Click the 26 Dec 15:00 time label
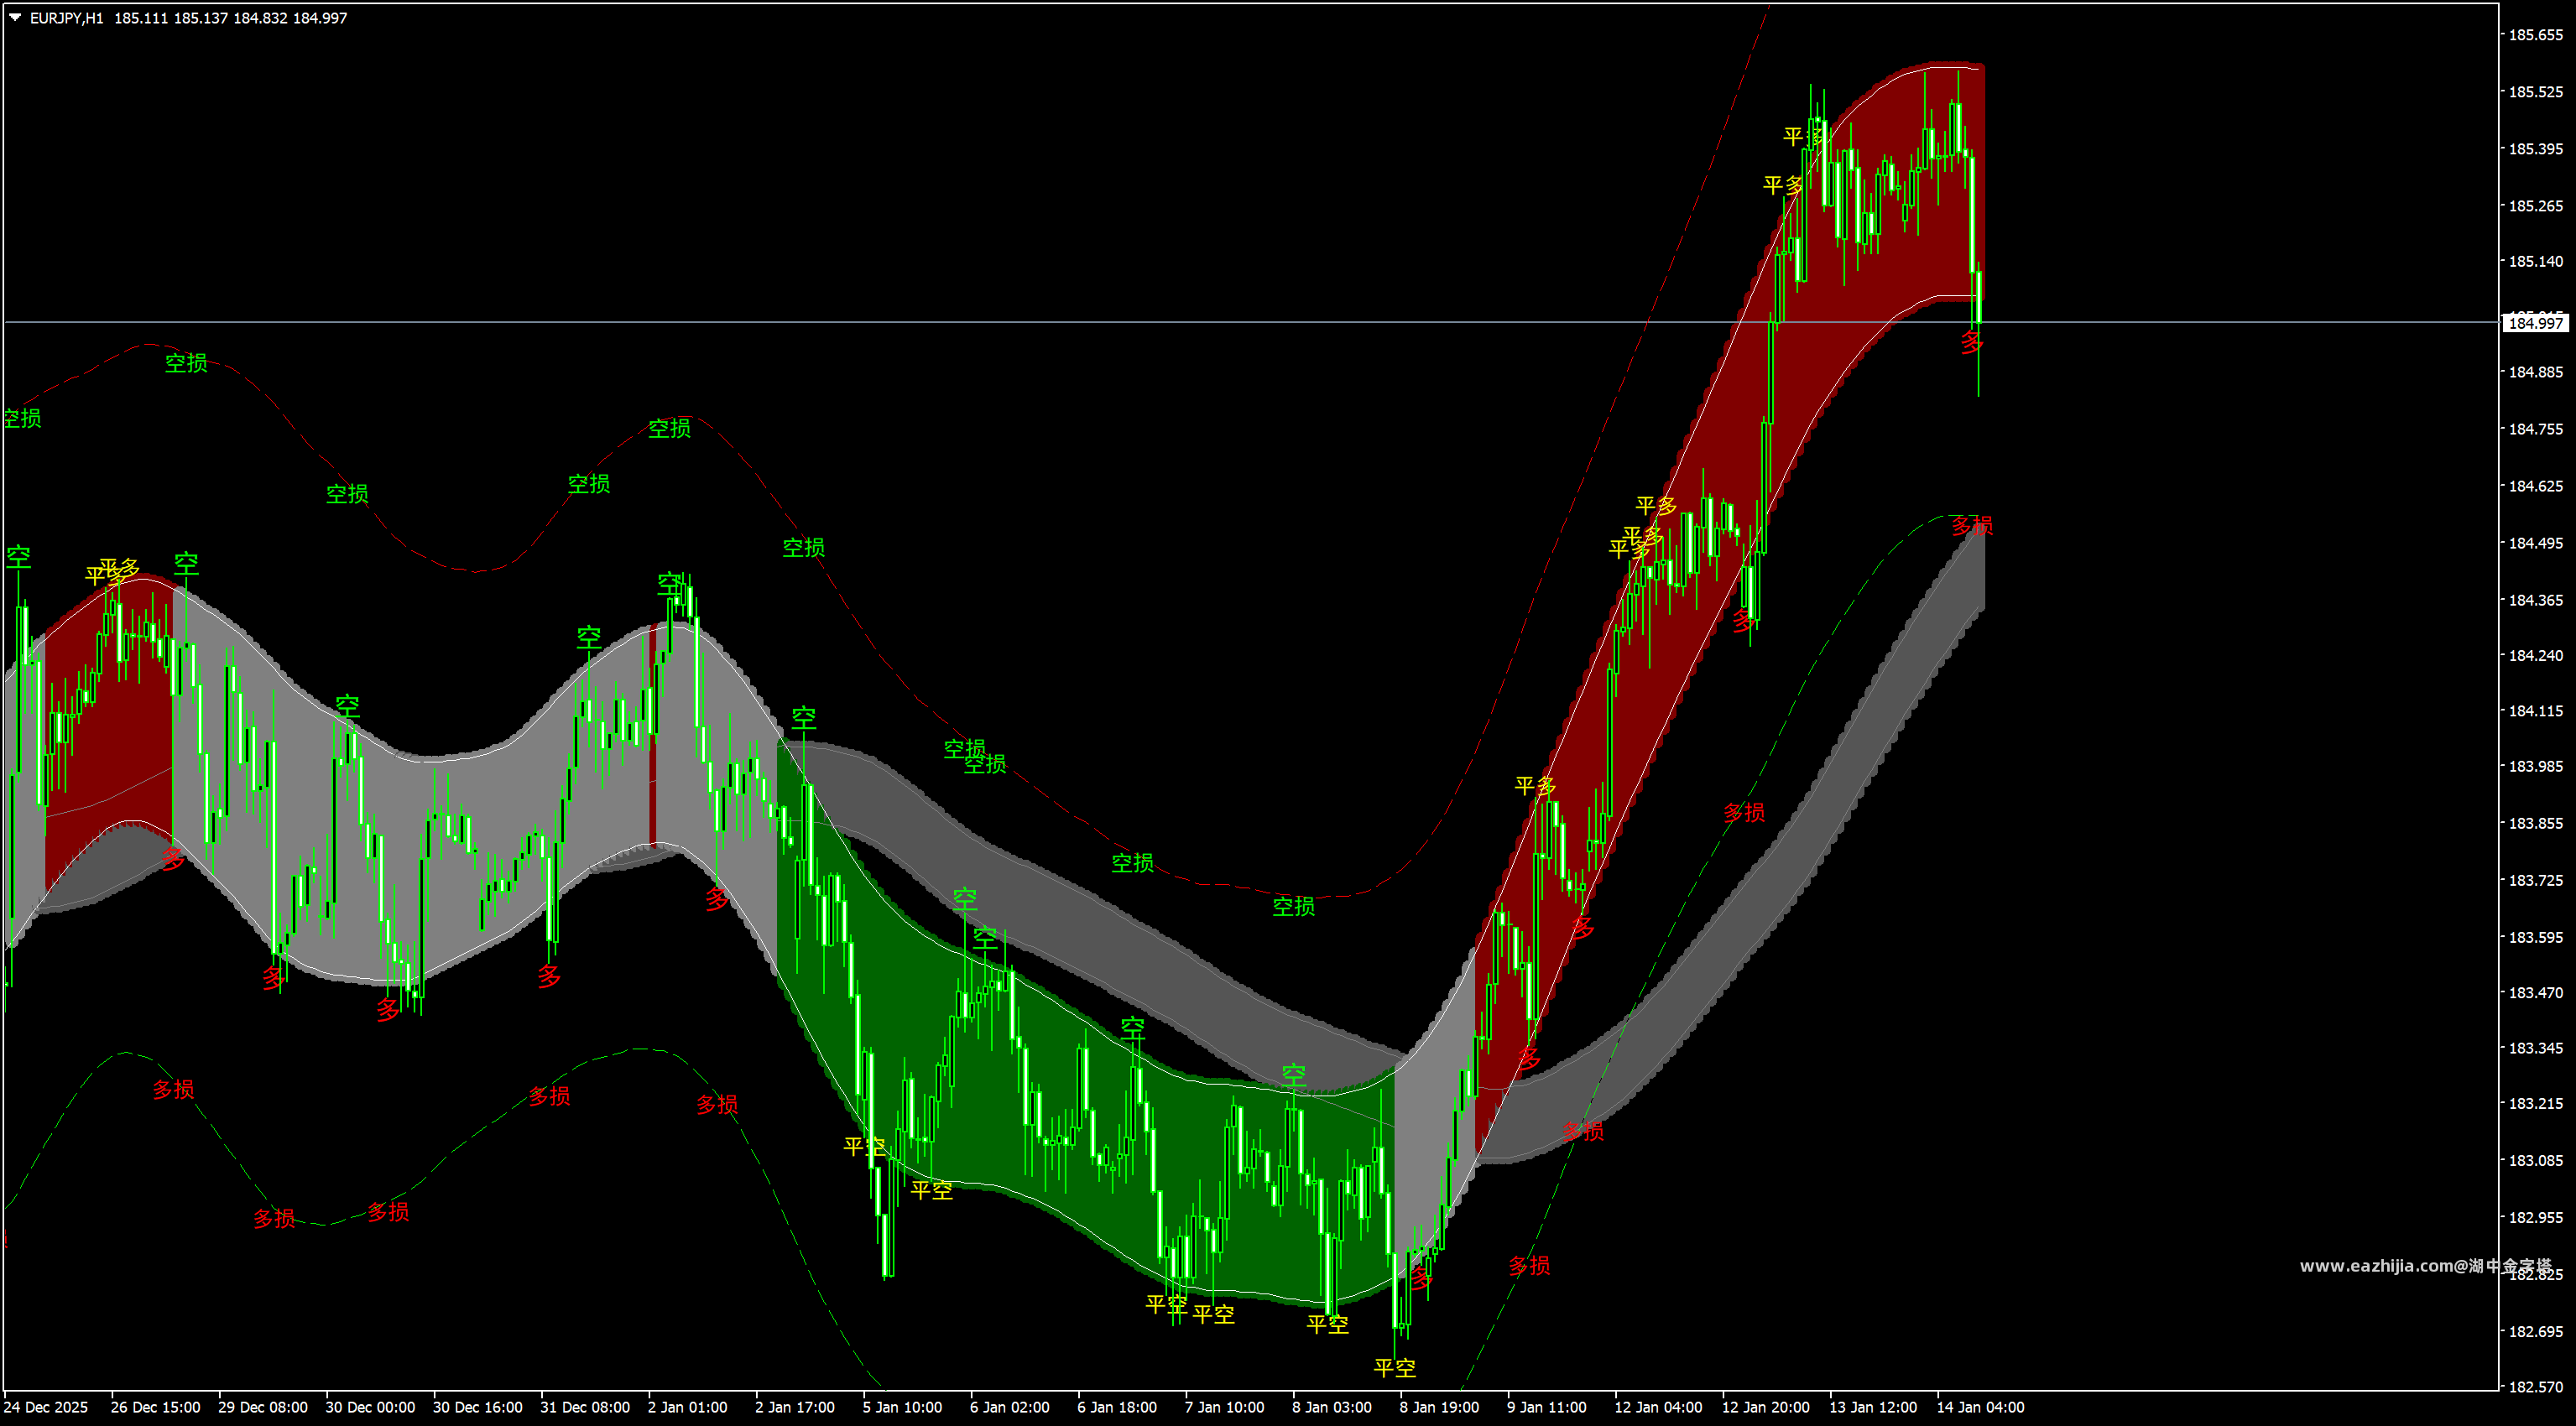 [x=155, y=1408]
